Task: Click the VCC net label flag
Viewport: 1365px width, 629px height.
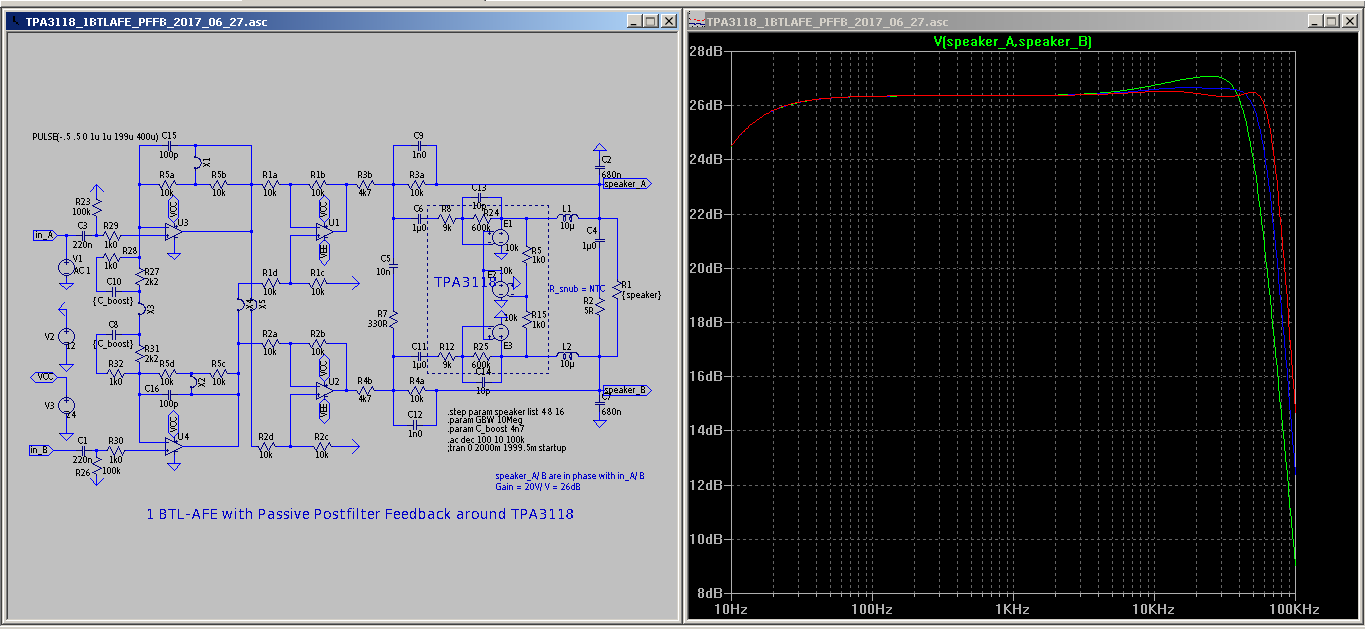Action: 44,377
